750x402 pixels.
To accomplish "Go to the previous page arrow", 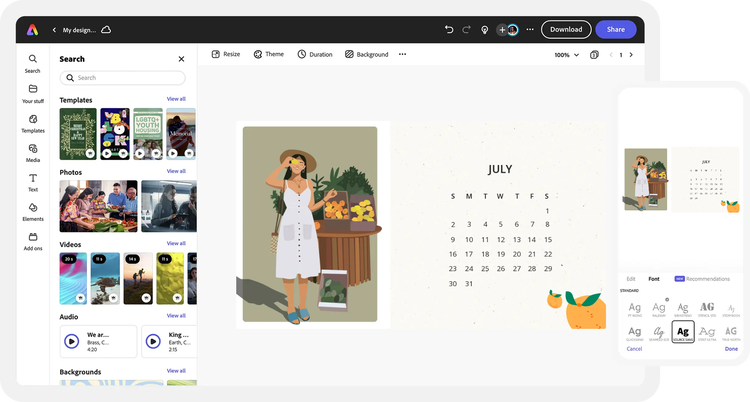I will tap(611, 55).
